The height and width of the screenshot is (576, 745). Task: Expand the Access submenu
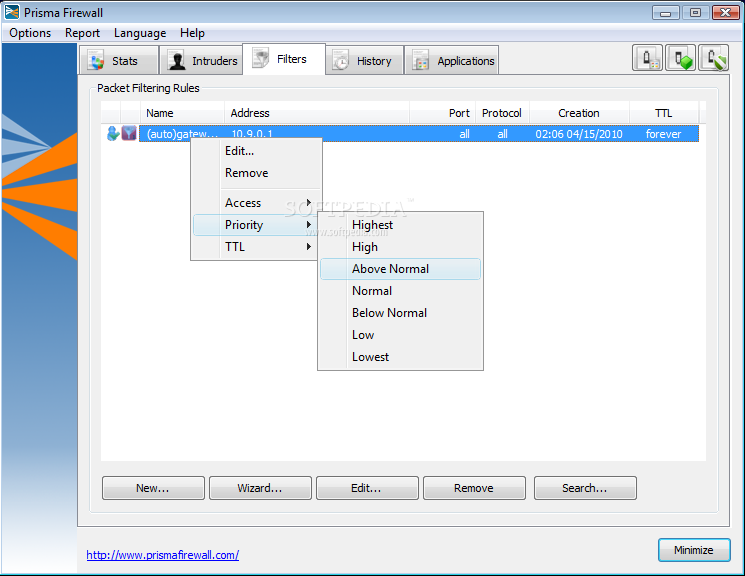(257, 202)
